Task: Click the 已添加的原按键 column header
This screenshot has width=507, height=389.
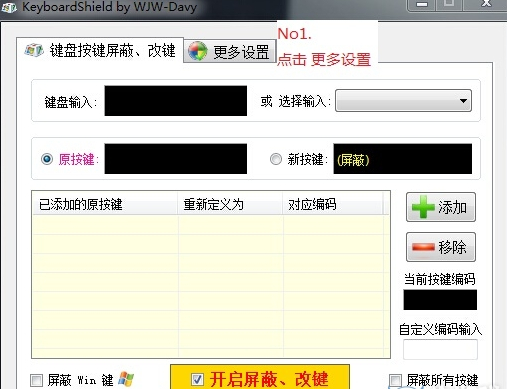Action: click(x=105, y=204)
